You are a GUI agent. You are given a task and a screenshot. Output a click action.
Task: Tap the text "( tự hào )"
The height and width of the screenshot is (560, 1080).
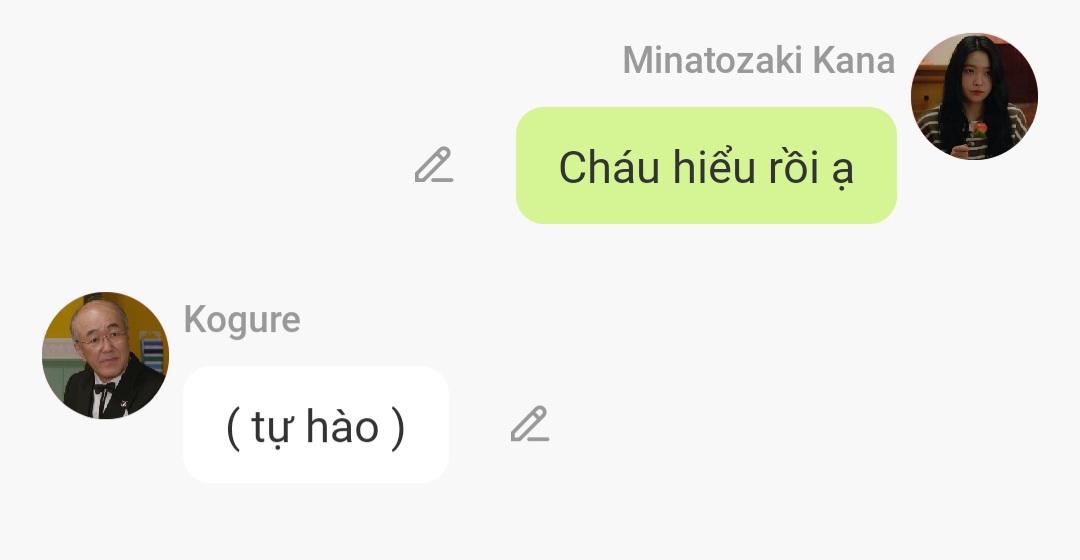pyautogui.click(x=315, y=428)
